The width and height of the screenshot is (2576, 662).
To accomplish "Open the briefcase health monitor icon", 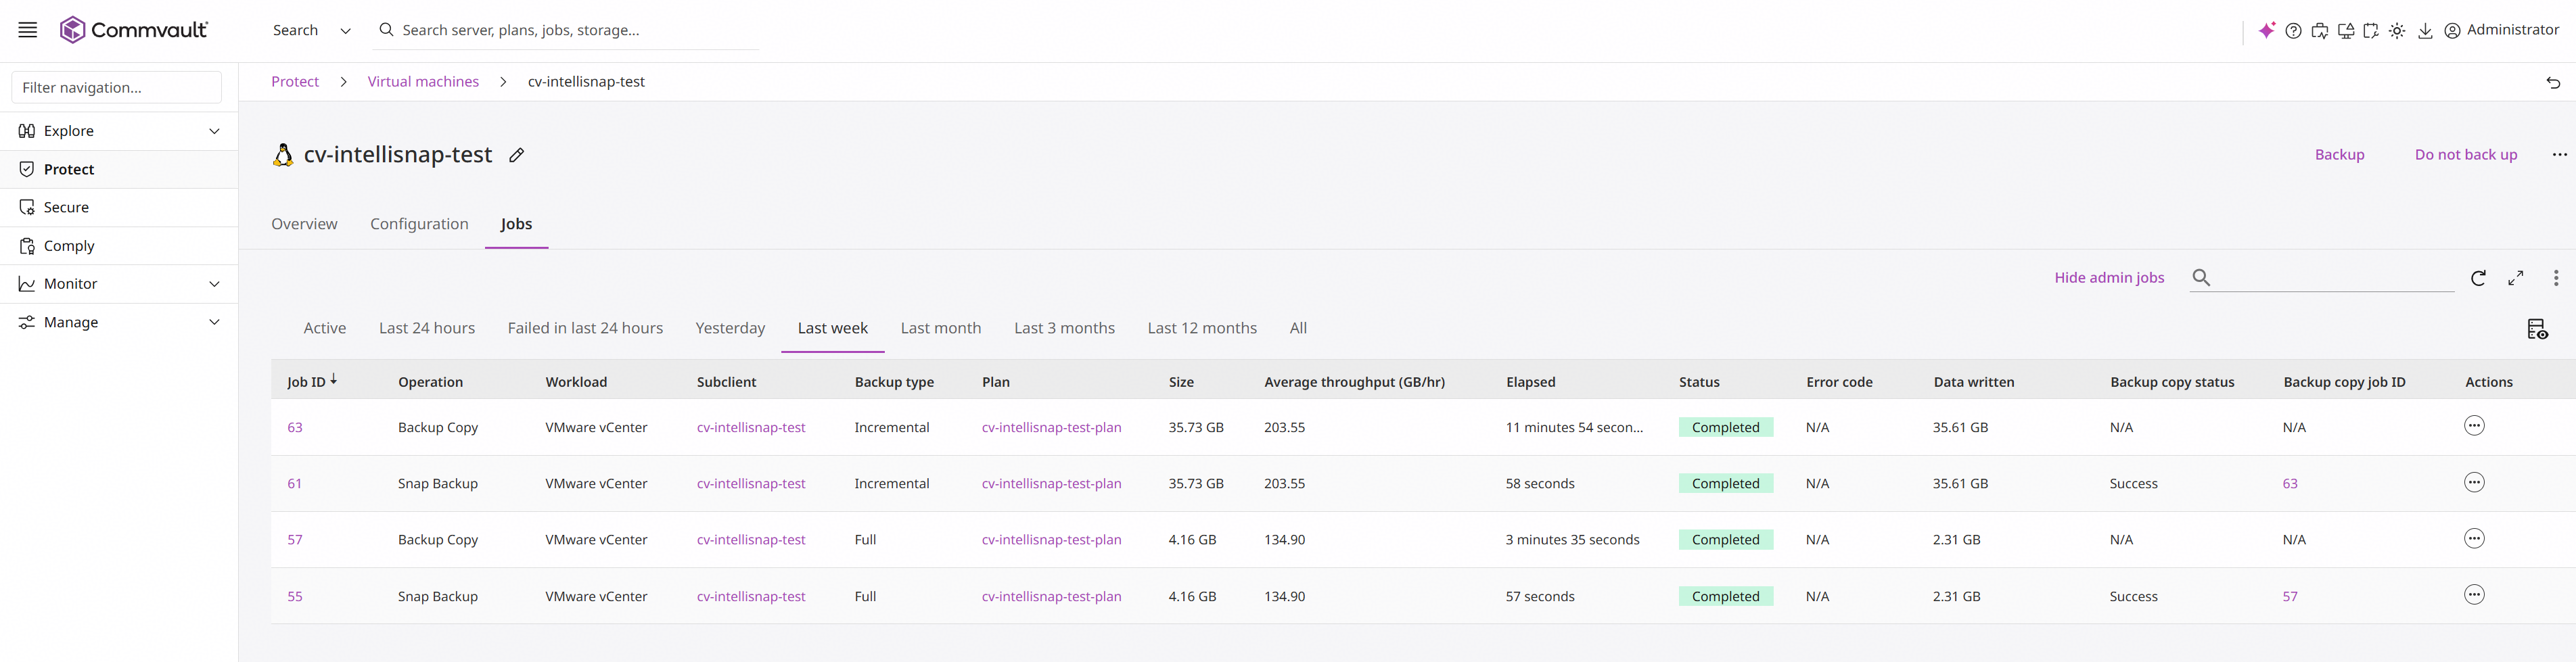I will tap(2320, 31).
